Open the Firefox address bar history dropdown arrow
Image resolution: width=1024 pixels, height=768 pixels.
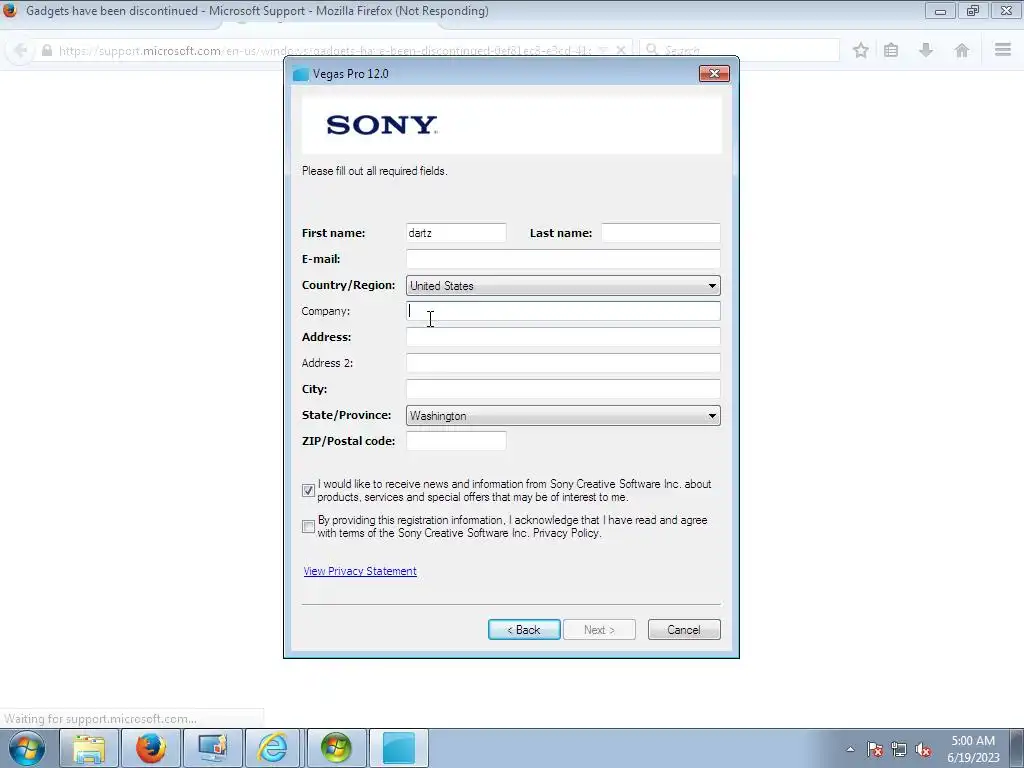[603, 50]
